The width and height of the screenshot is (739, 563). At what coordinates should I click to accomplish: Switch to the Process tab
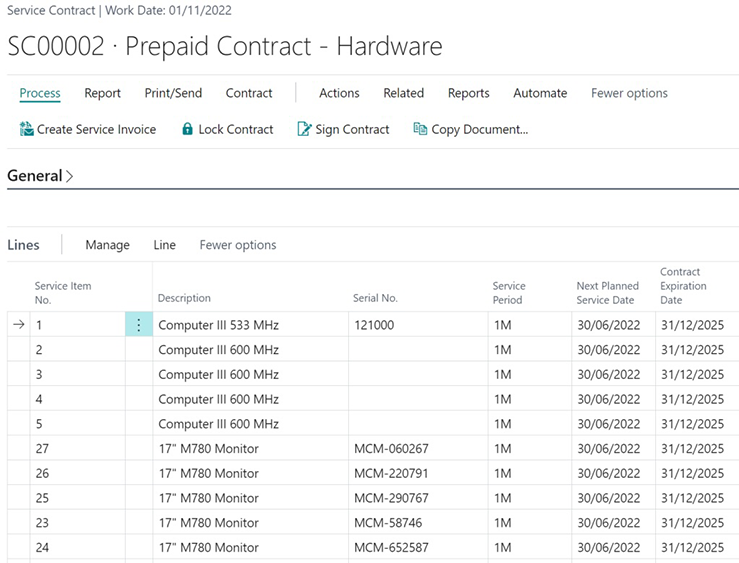click(40, 93)
